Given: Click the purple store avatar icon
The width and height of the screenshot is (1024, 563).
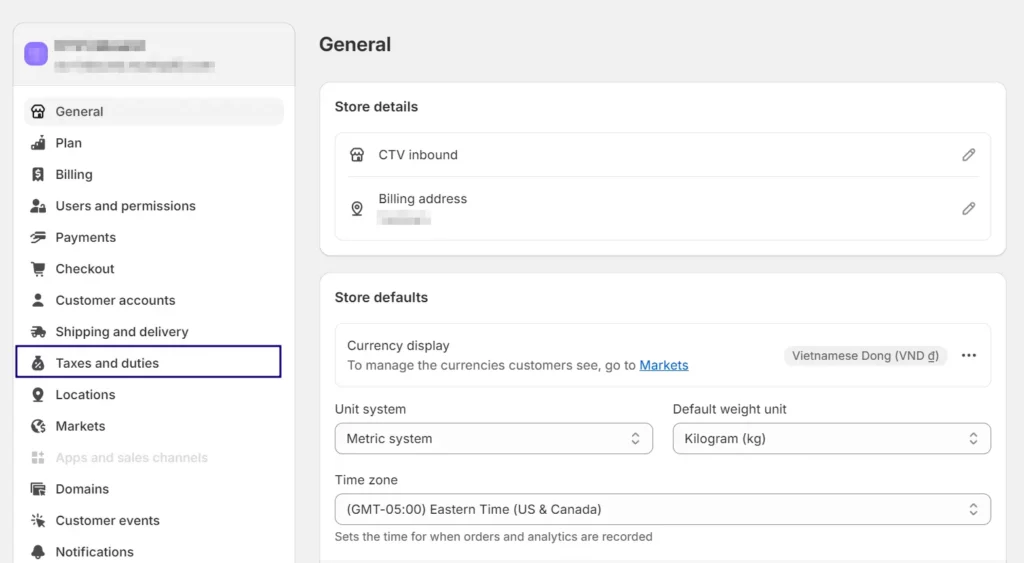Looking at the screenshot, I should (36, 54).
